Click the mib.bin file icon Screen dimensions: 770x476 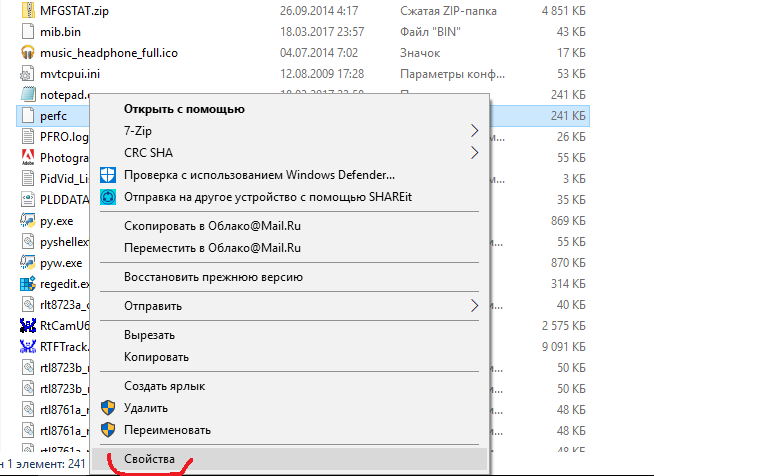point(28,31)
